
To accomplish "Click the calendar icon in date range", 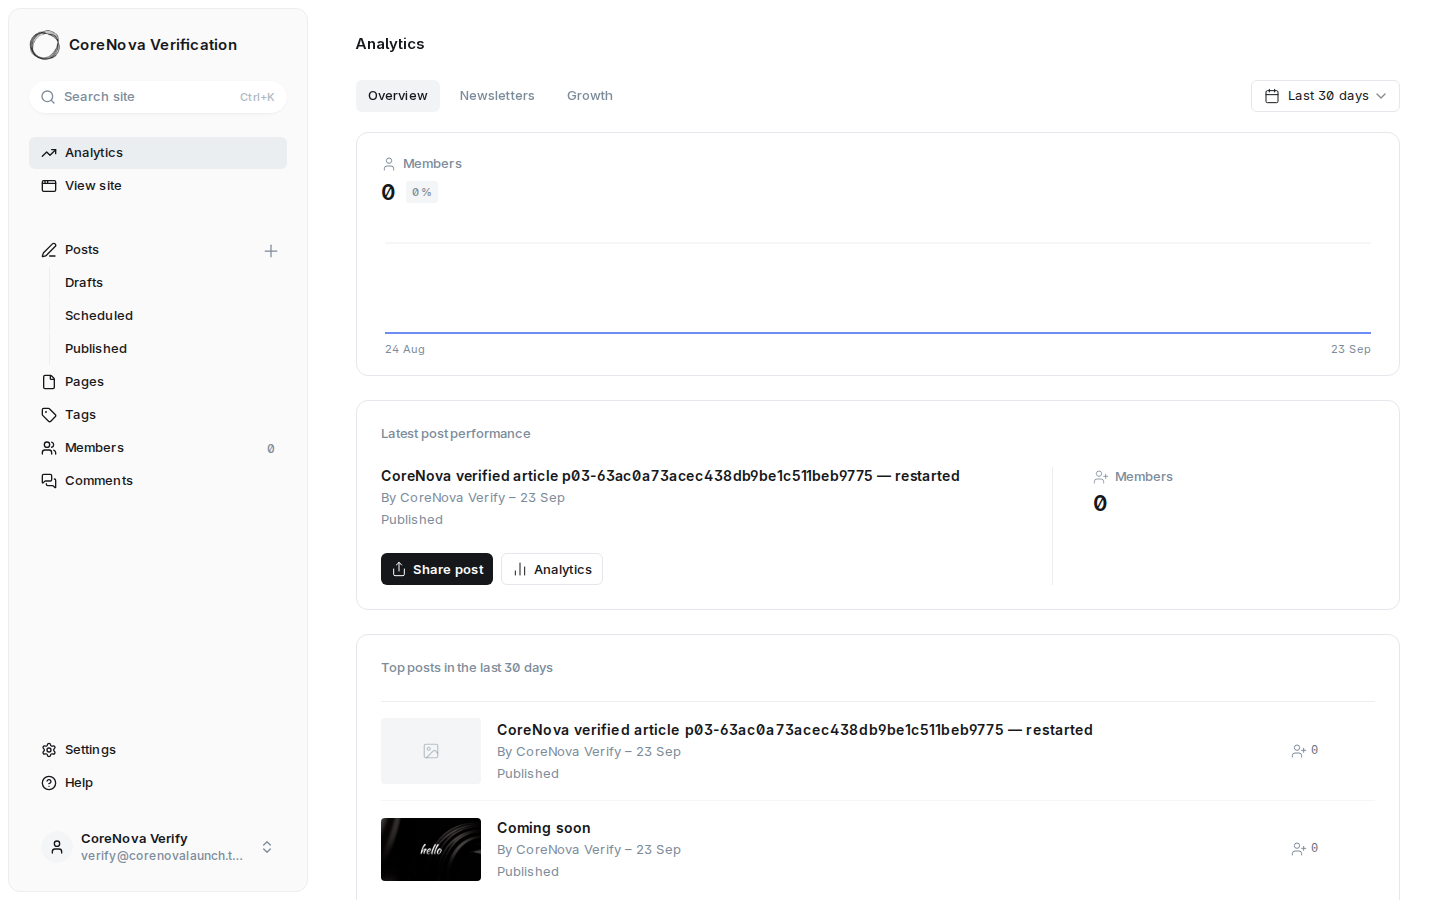I will (1272, 96).
